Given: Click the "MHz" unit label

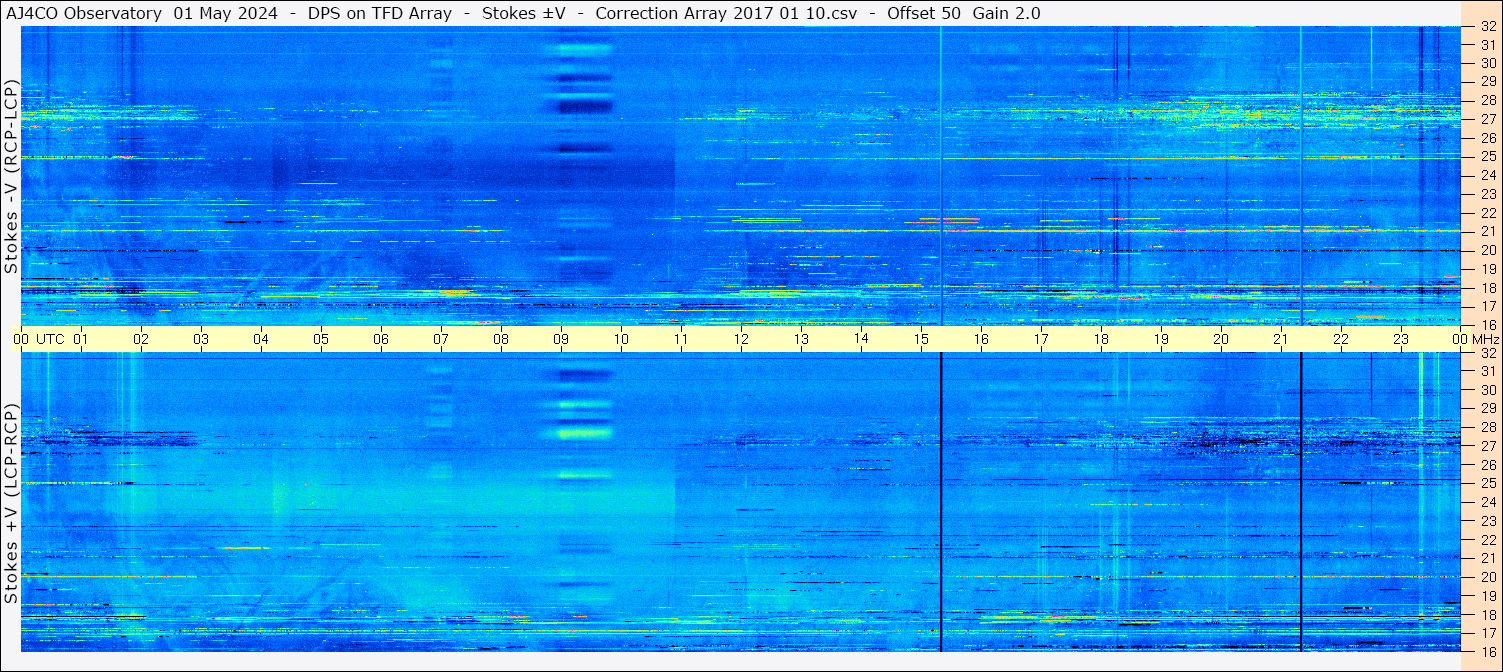Looking at the screenshot, I should click(1487, 339).
